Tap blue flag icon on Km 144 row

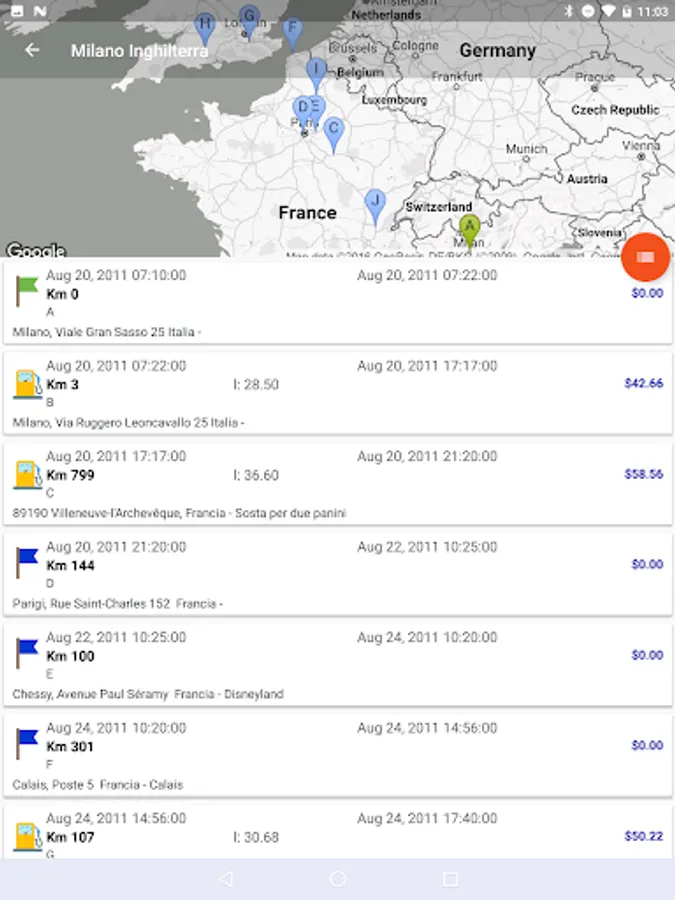pyautogui.click(x=26, y=562)
